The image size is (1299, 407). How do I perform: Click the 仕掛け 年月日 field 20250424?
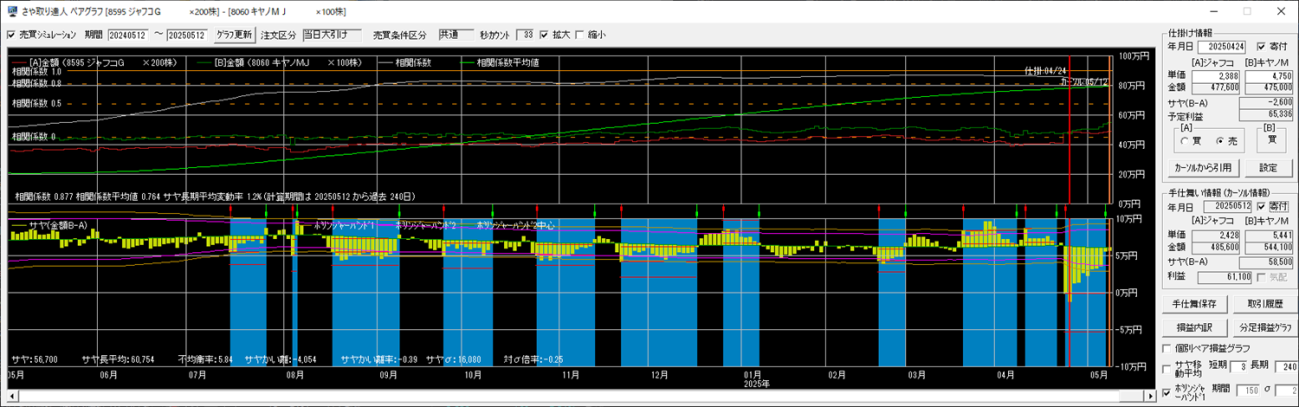[x=1225, y=46]
